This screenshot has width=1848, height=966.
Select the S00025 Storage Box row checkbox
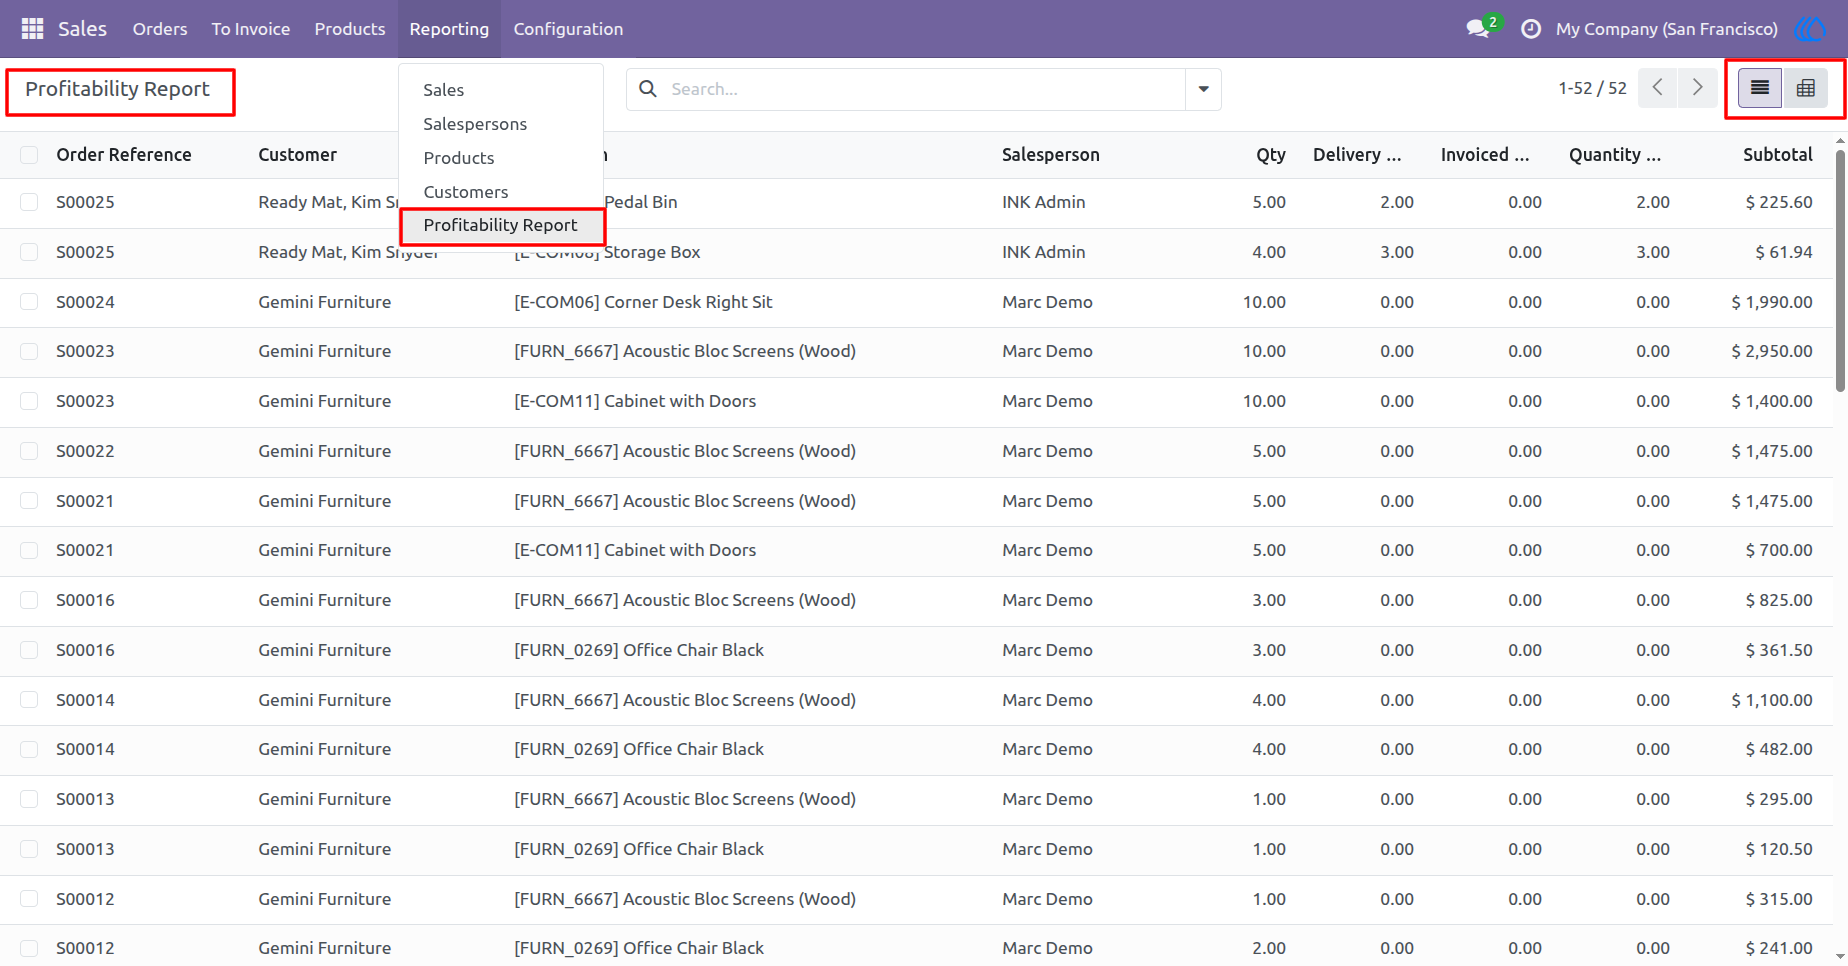[29, 252]
